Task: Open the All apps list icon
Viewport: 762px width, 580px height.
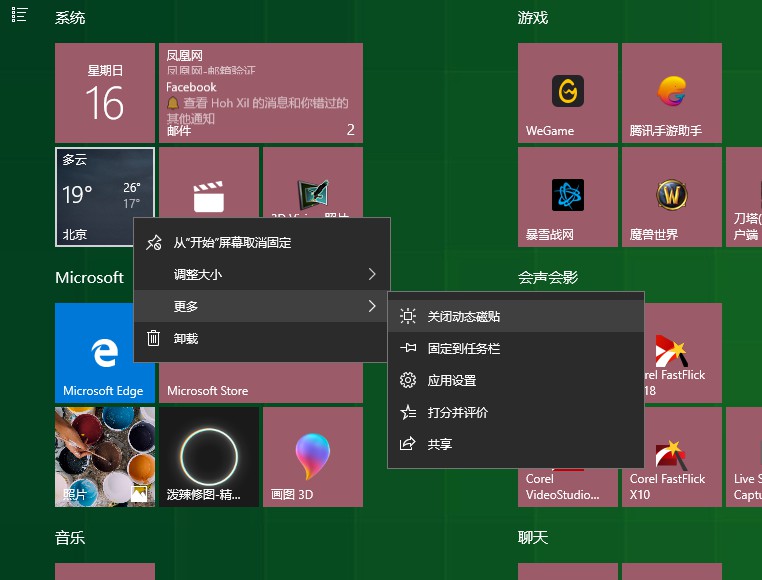Action: tap(19, 15)
